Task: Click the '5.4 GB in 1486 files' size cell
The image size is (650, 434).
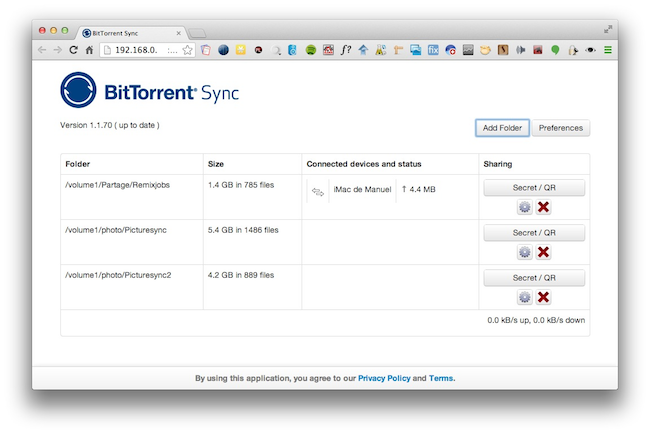Action: 243,230
